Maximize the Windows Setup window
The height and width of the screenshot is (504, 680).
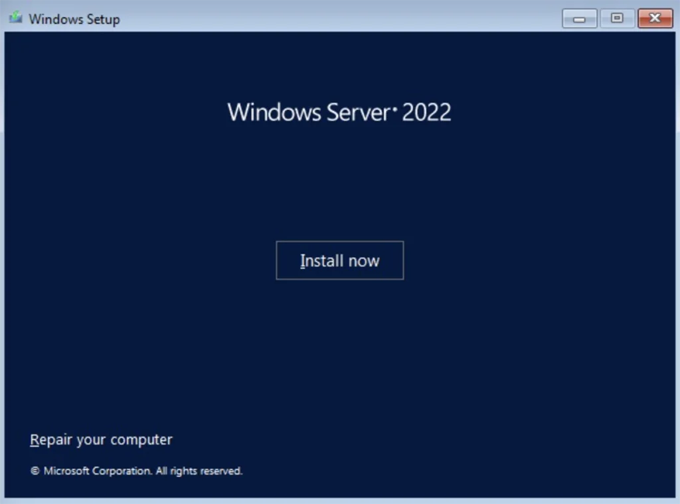(616, 18)
